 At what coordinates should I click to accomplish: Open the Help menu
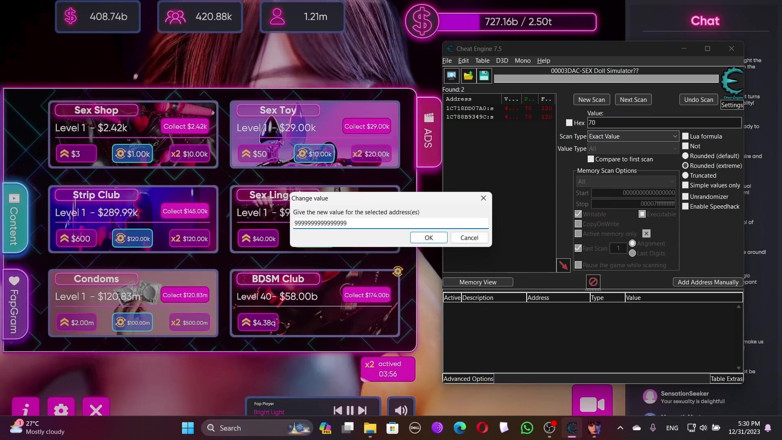[x=544, y=61]
